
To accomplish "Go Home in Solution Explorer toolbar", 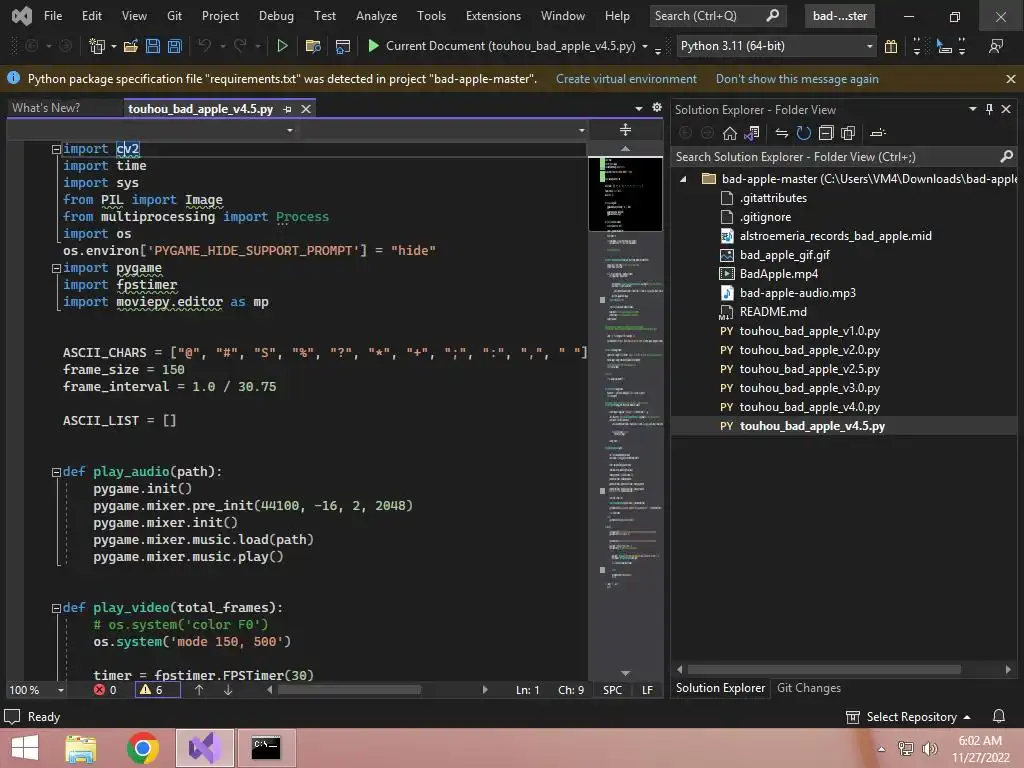I will point(729,133).
